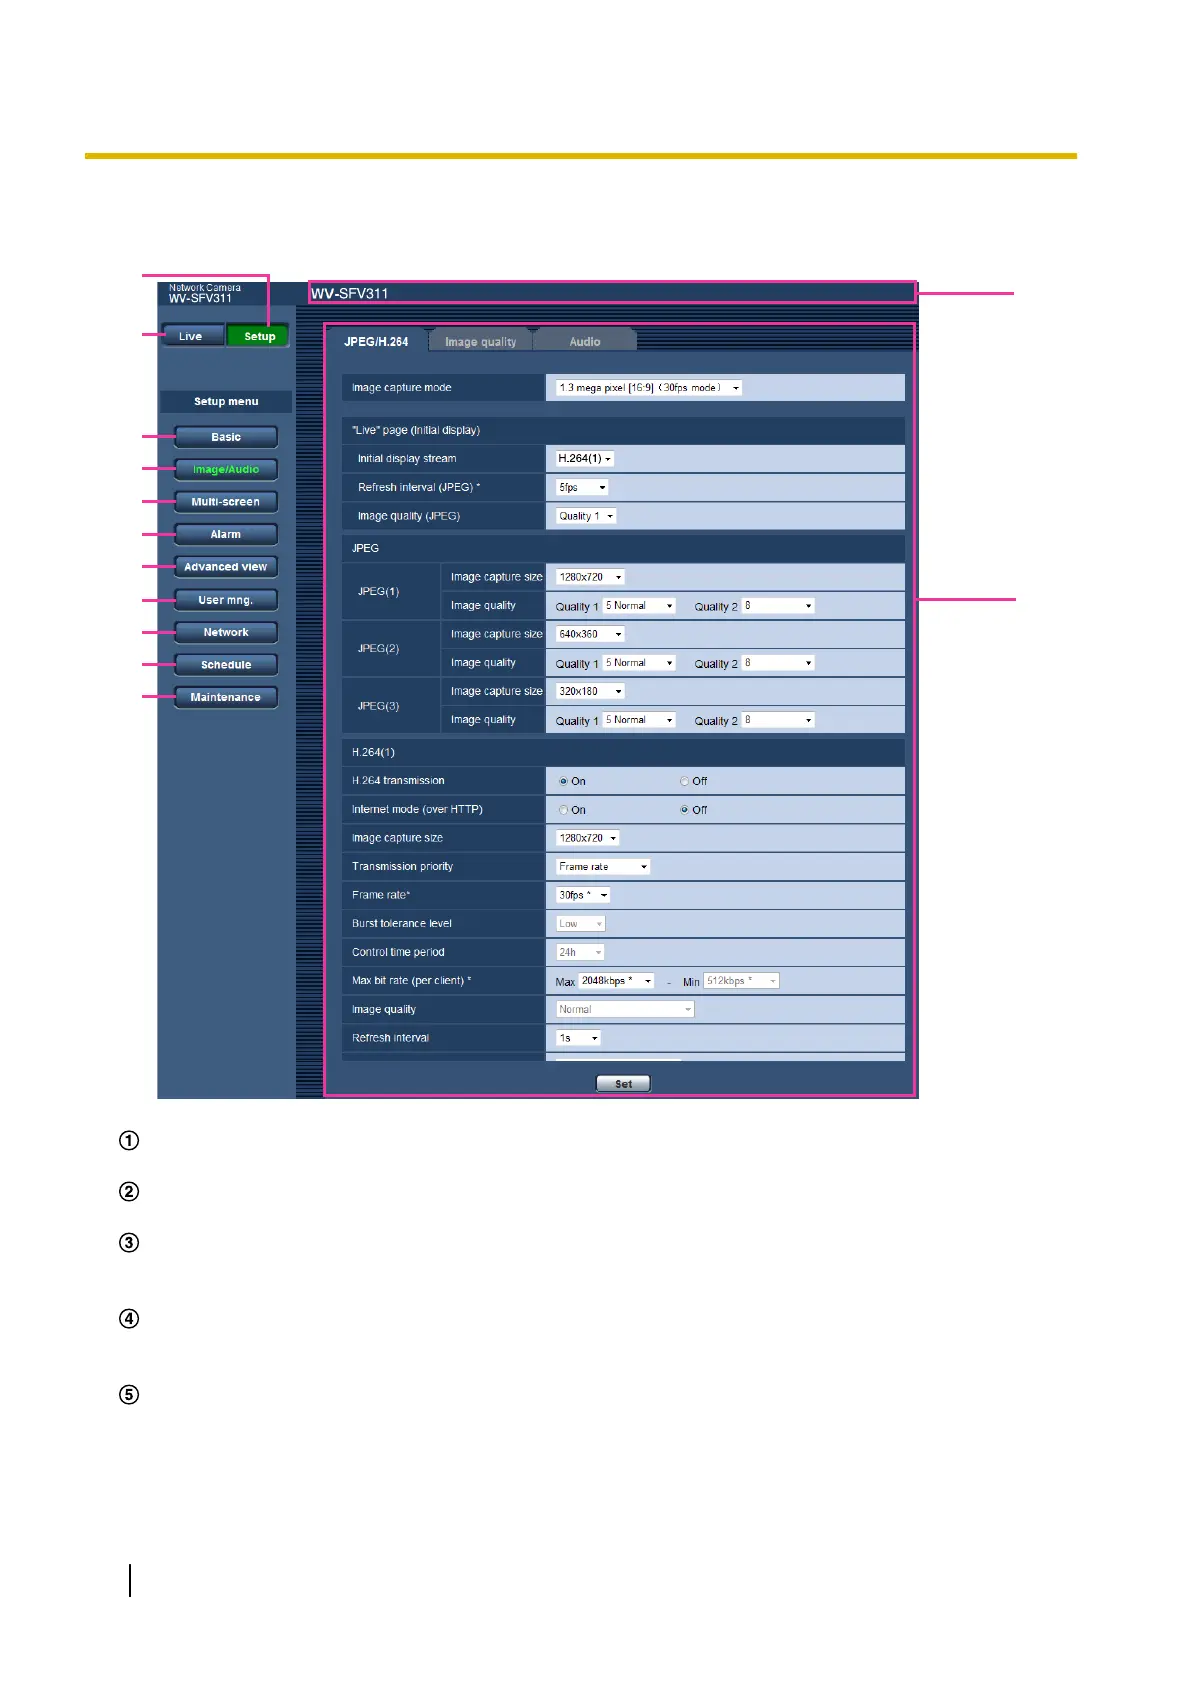
Task: Open the Image/Audio setup menu
Action: [x=226, y=469]
